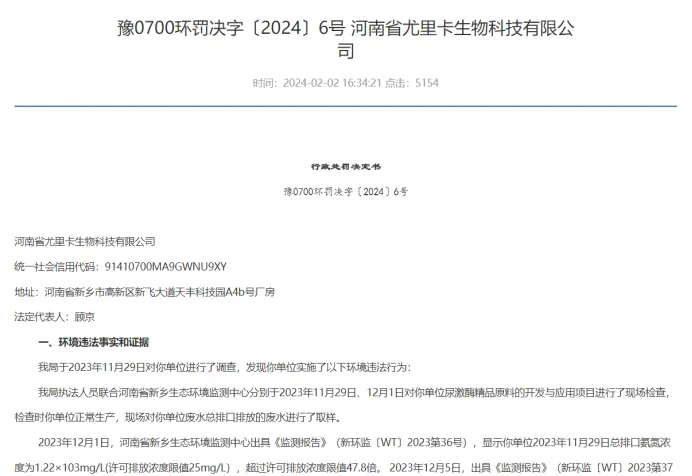Click the line starting '2023年12月1日, 河南省新乡'
The width and height of the screenshot is (692, 476).
point(354,442)
